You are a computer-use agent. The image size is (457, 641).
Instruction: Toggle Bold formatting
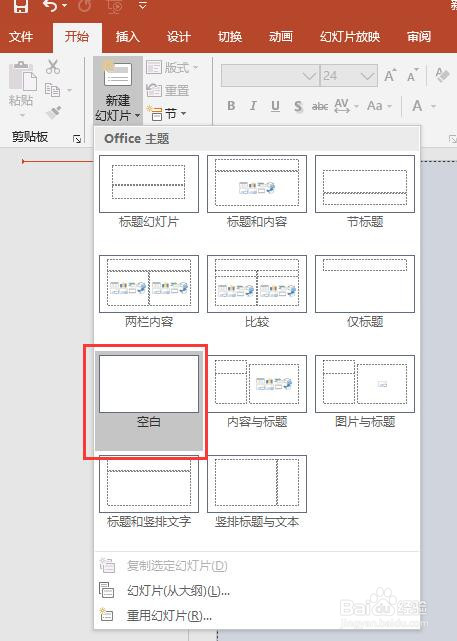(231, 106)
